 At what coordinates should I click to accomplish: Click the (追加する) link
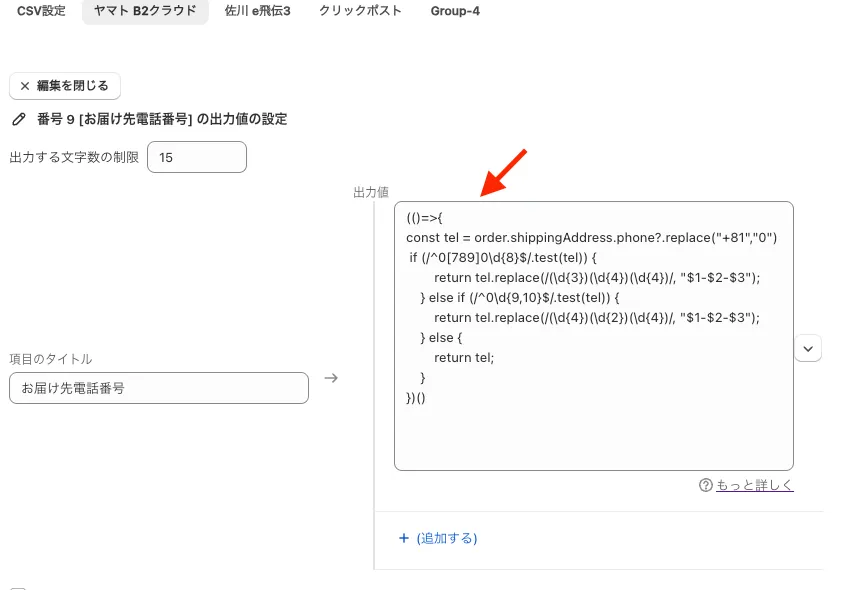coord(446,538)
